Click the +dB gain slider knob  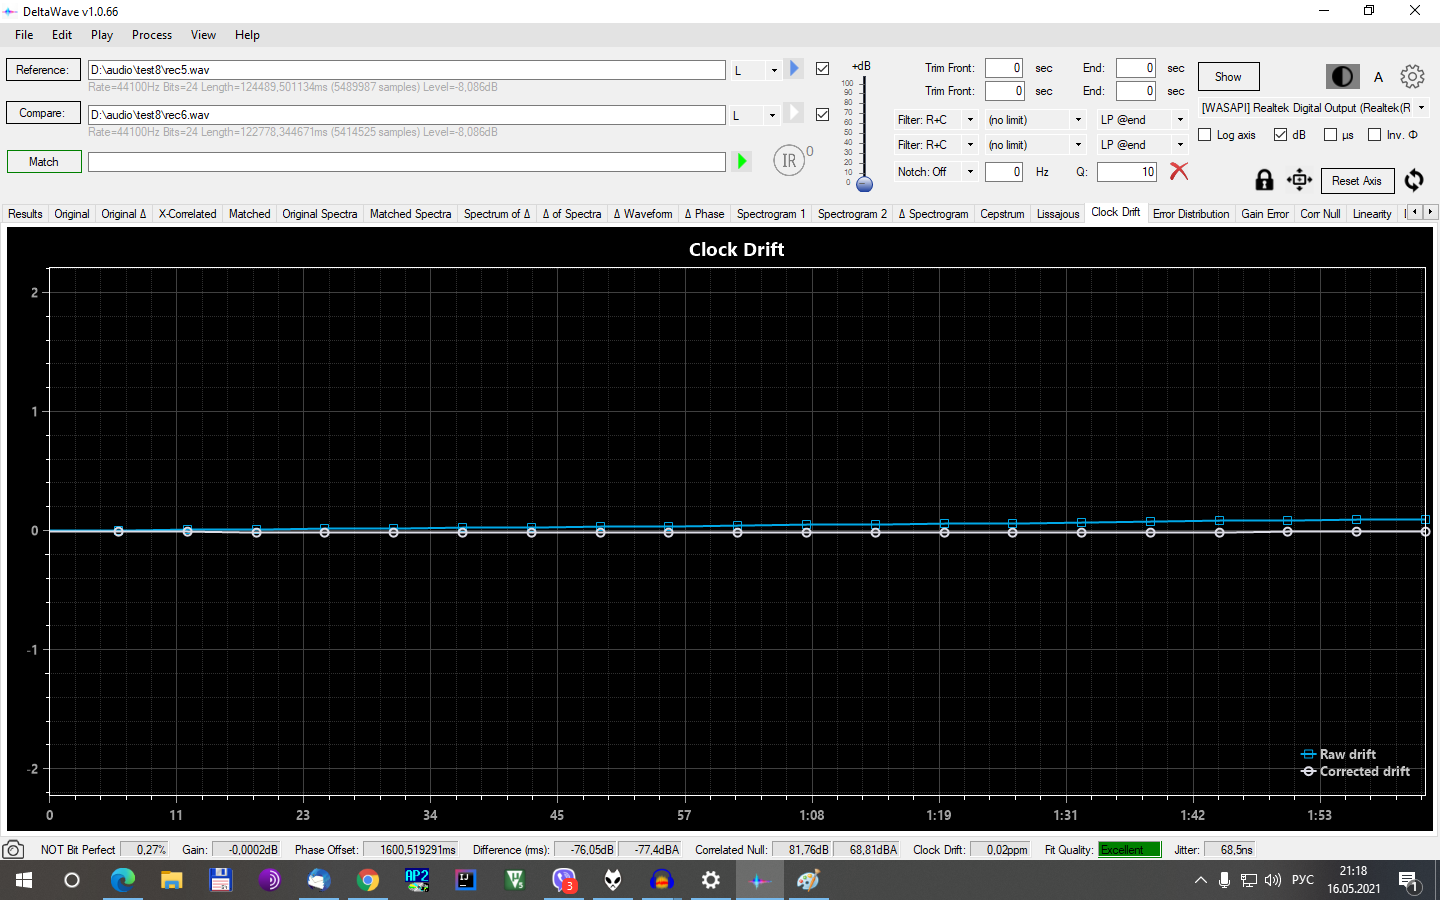point(865,184)
